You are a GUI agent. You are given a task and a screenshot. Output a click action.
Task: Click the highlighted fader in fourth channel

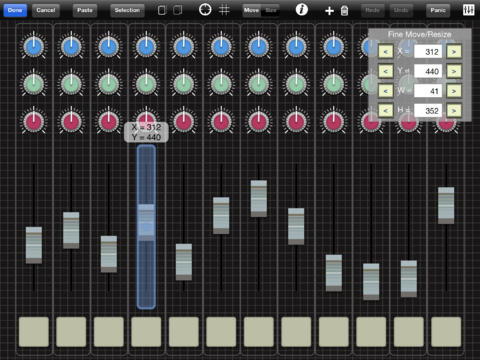click(146, 227)
